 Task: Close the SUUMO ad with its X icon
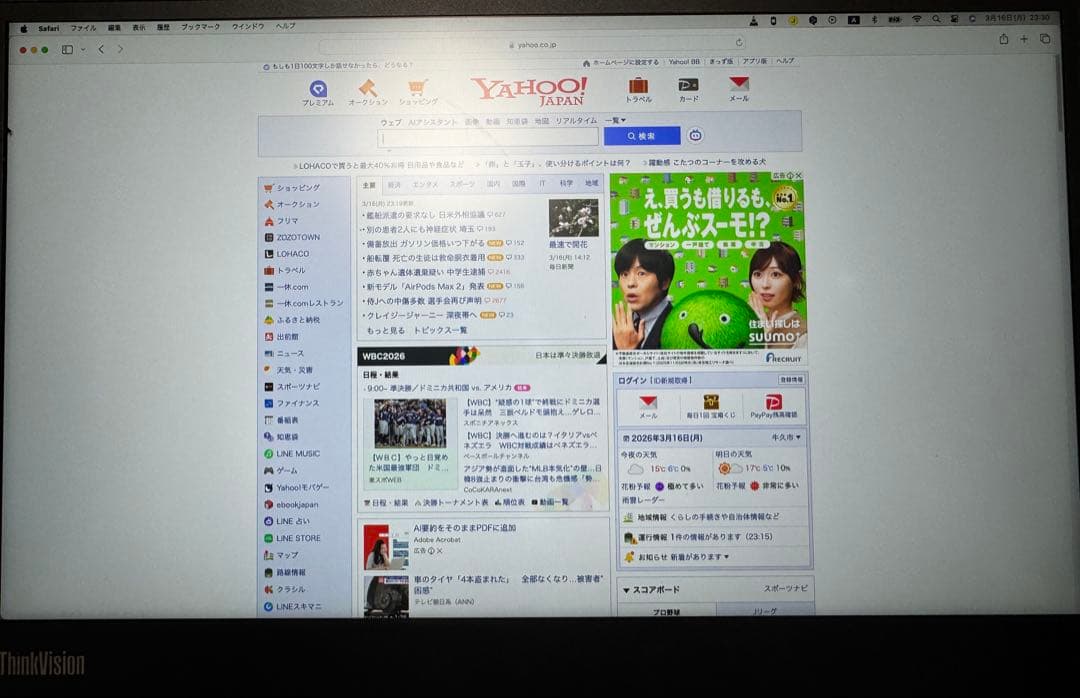(798, 176)
